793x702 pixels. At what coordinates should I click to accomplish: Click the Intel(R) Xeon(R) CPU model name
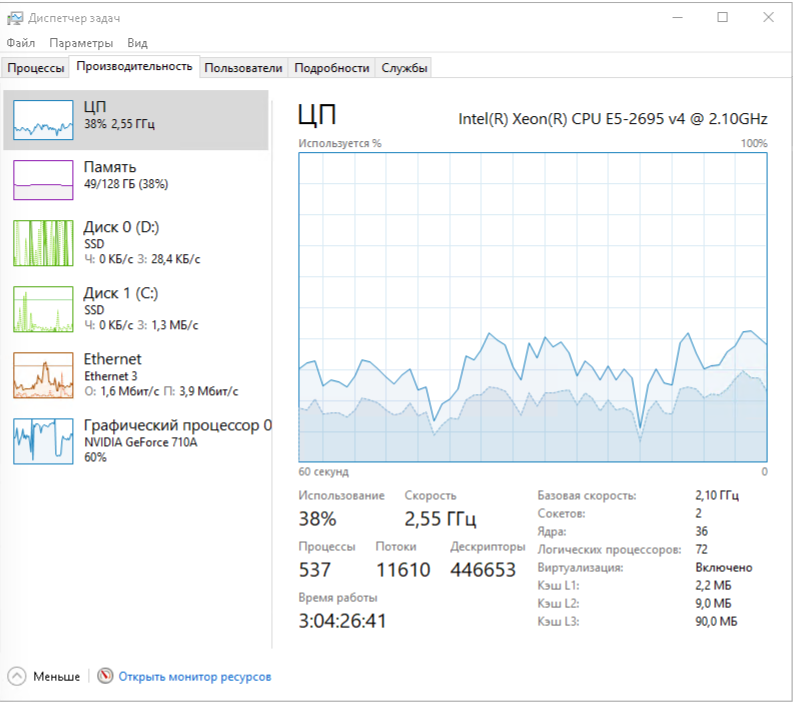coord(613,119)
